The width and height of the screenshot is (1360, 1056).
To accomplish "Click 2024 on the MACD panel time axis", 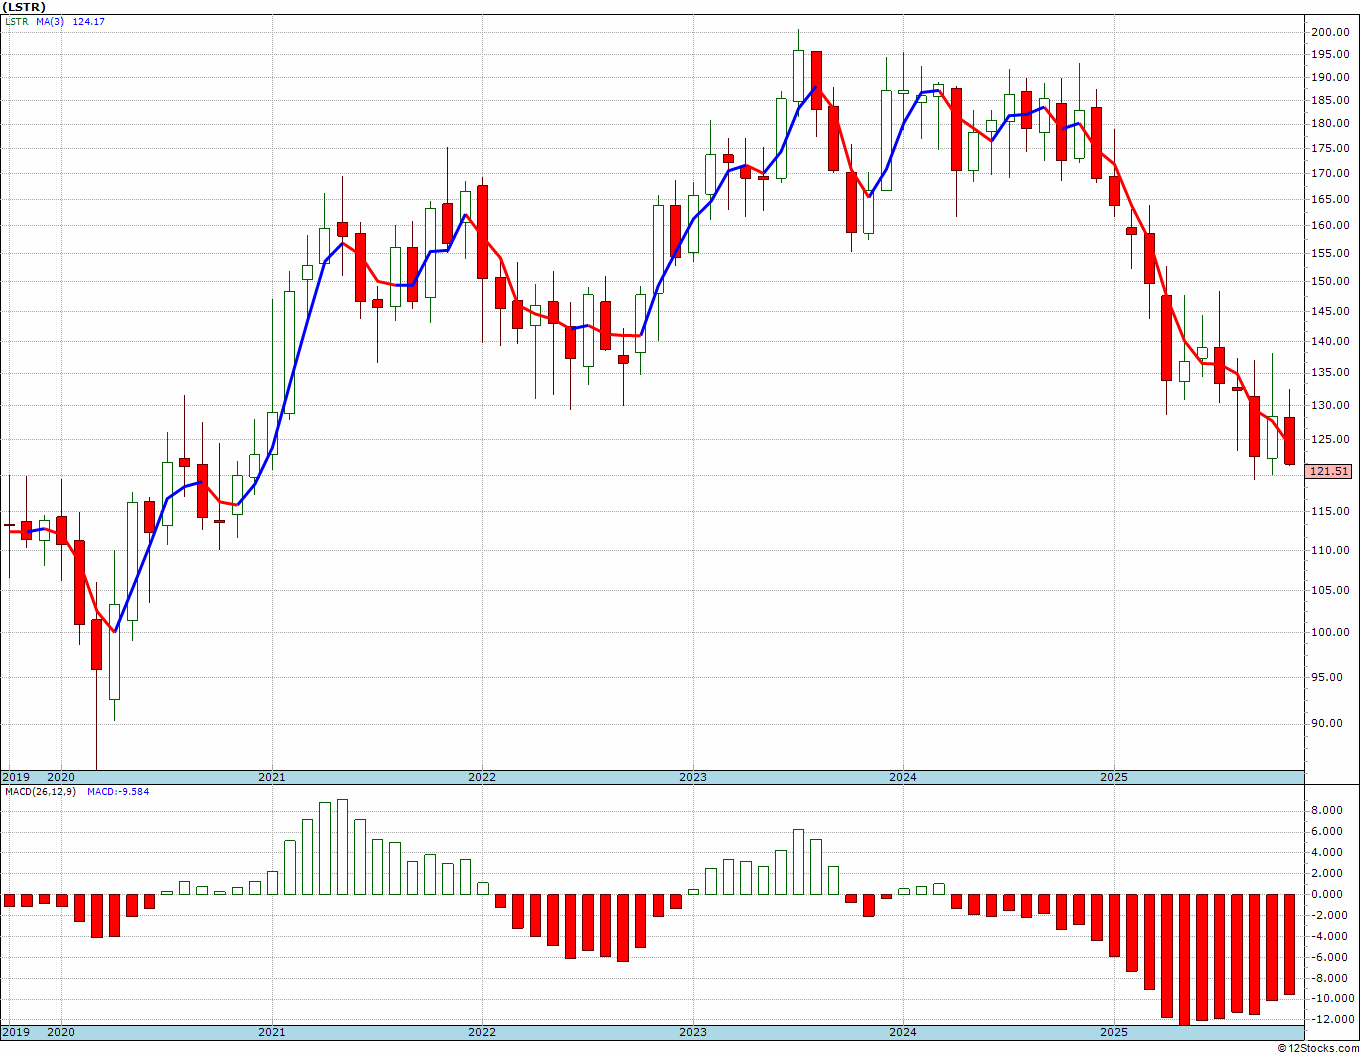I will click(903, 1032).
